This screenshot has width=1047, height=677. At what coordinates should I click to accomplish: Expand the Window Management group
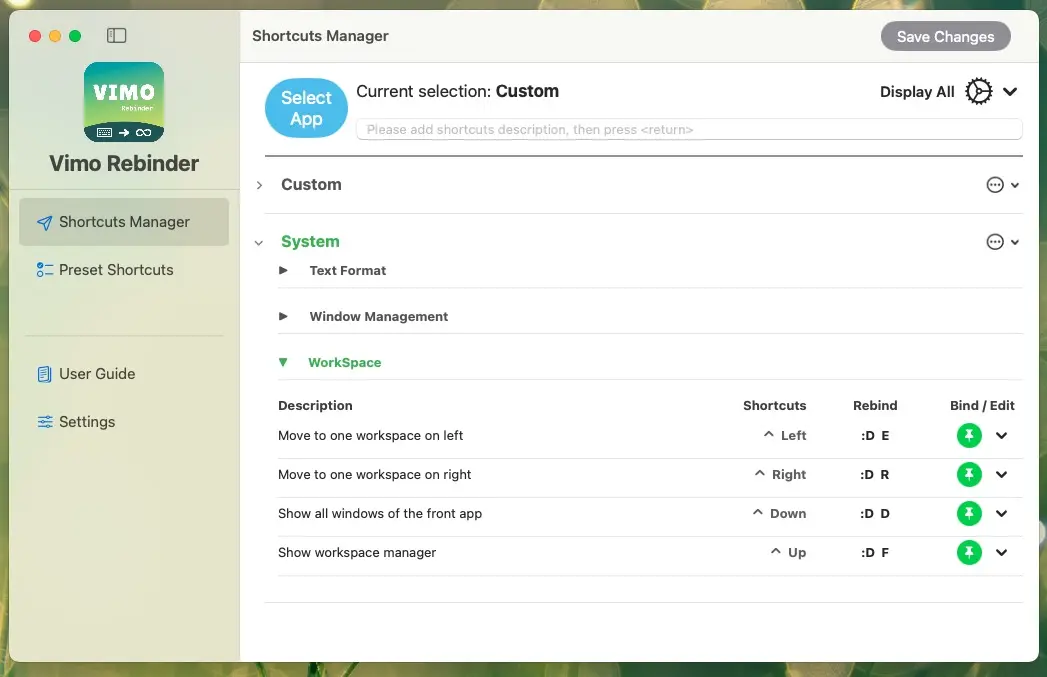click(x=283, y=317)
